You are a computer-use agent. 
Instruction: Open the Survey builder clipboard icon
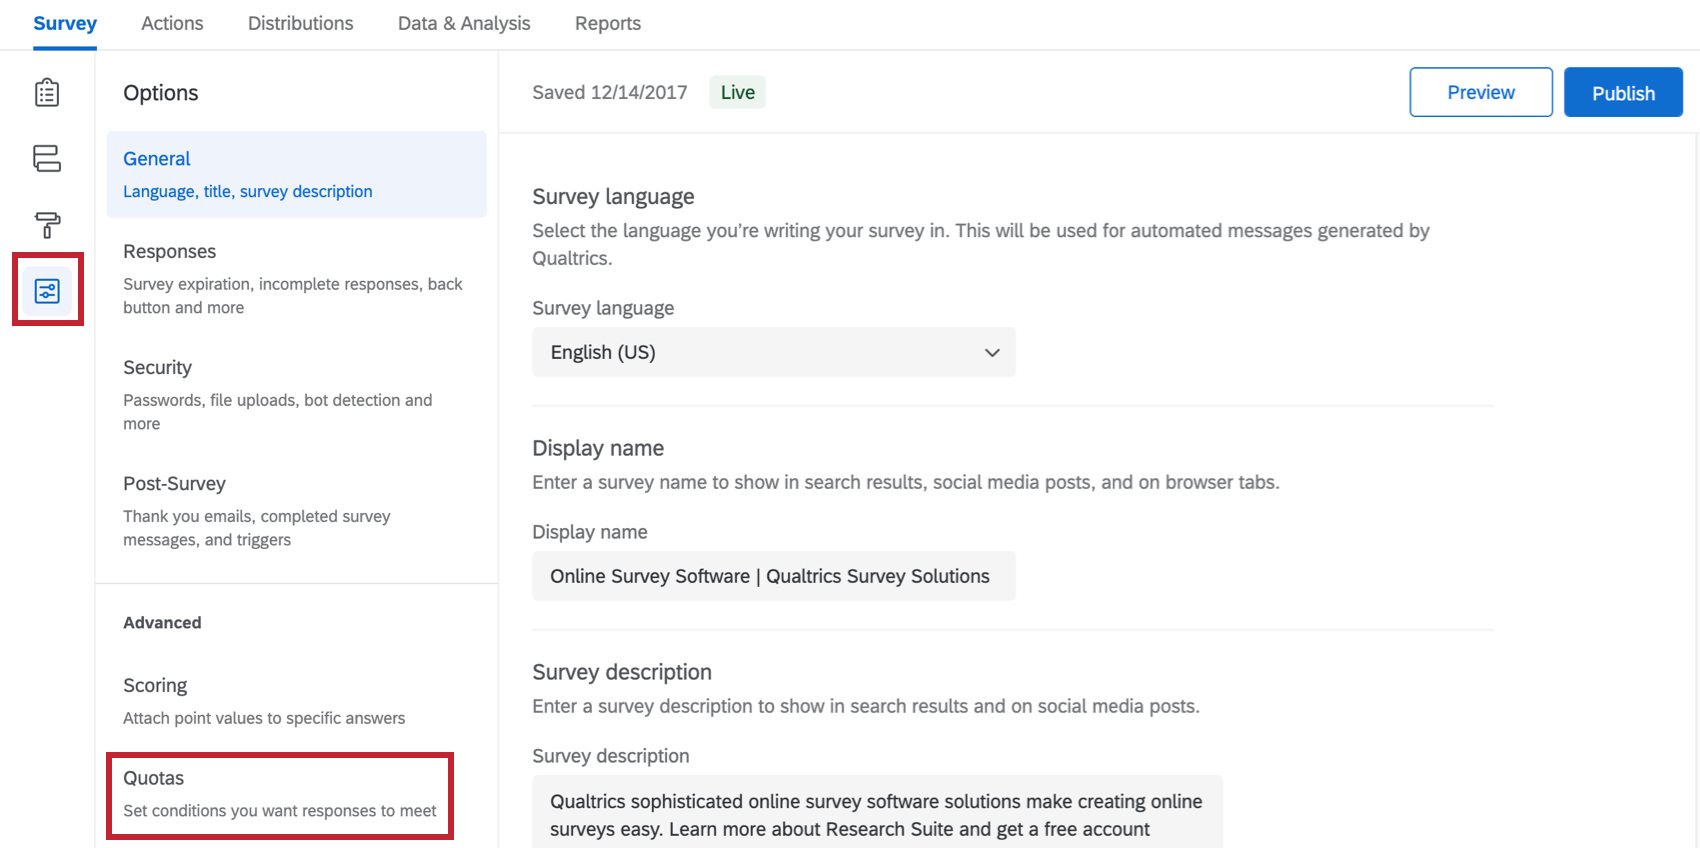tap(47, 93)
